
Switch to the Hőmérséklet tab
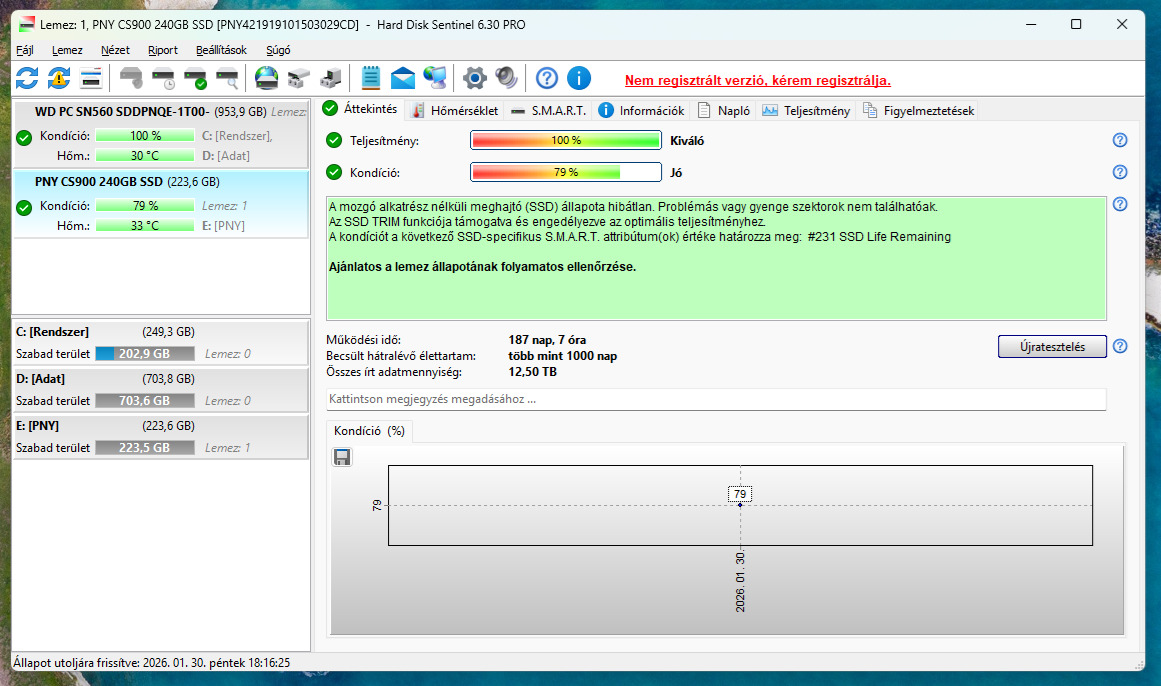455,110
